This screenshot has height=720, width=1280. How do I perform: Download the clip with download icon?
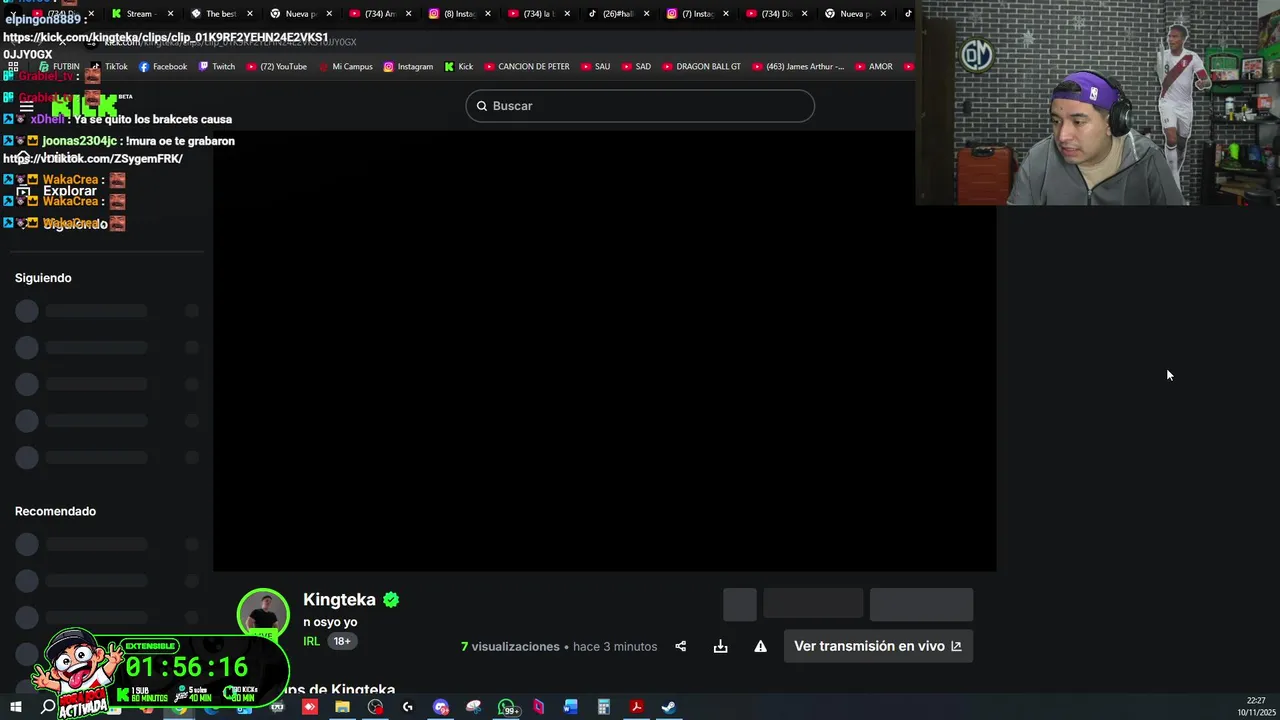(x=720, y=646)
